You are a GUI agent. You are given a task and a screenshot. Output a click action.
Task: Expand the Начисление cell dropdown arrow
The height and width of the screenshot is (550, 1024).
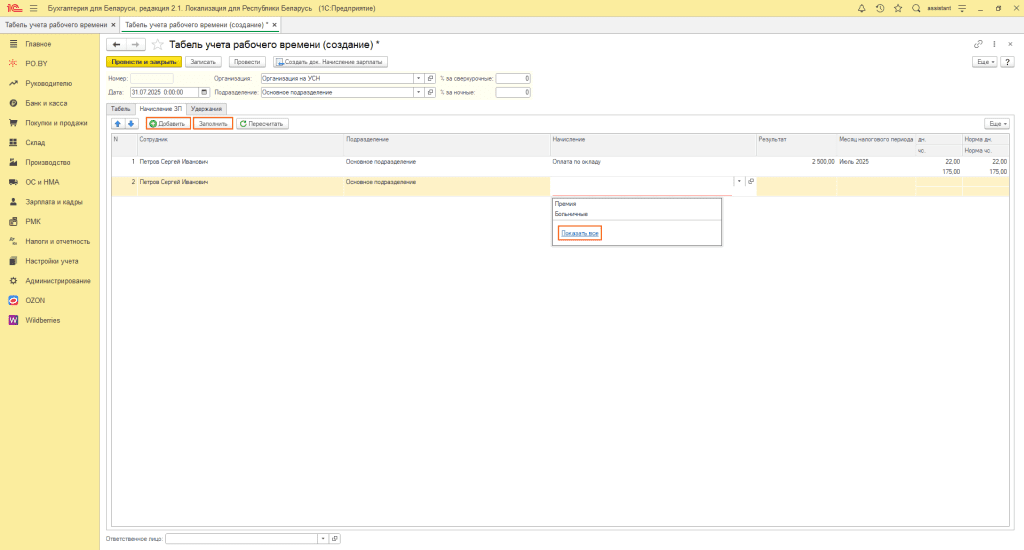coord(739,182)
